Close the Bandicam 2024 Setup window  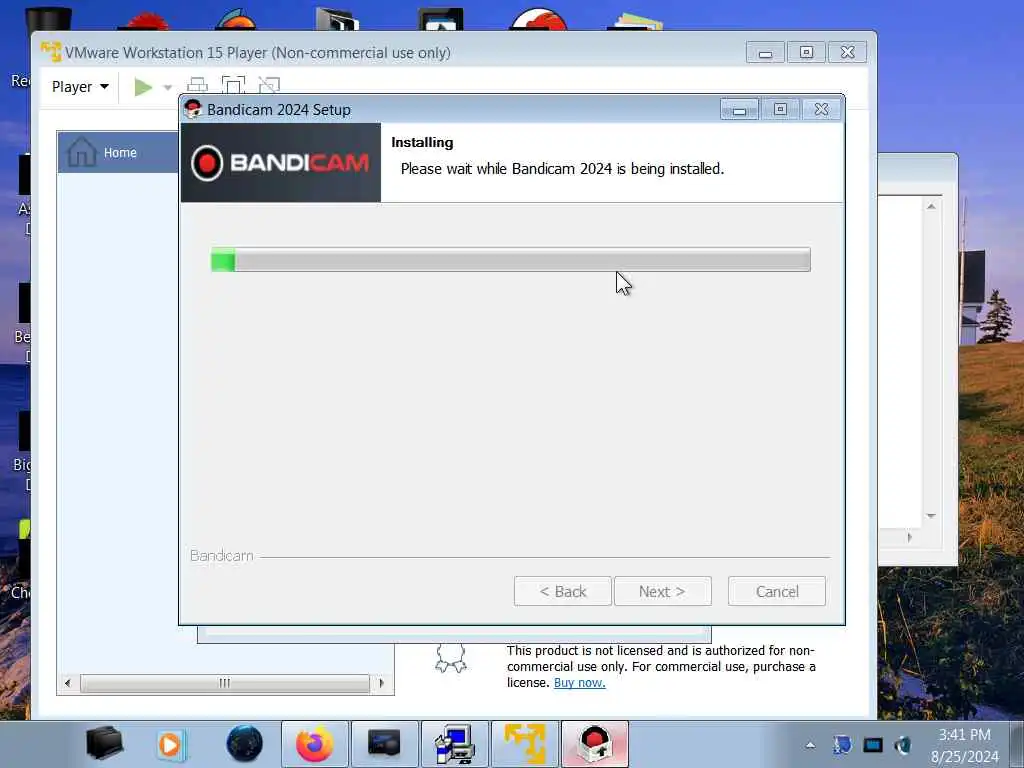pos(822,109)
